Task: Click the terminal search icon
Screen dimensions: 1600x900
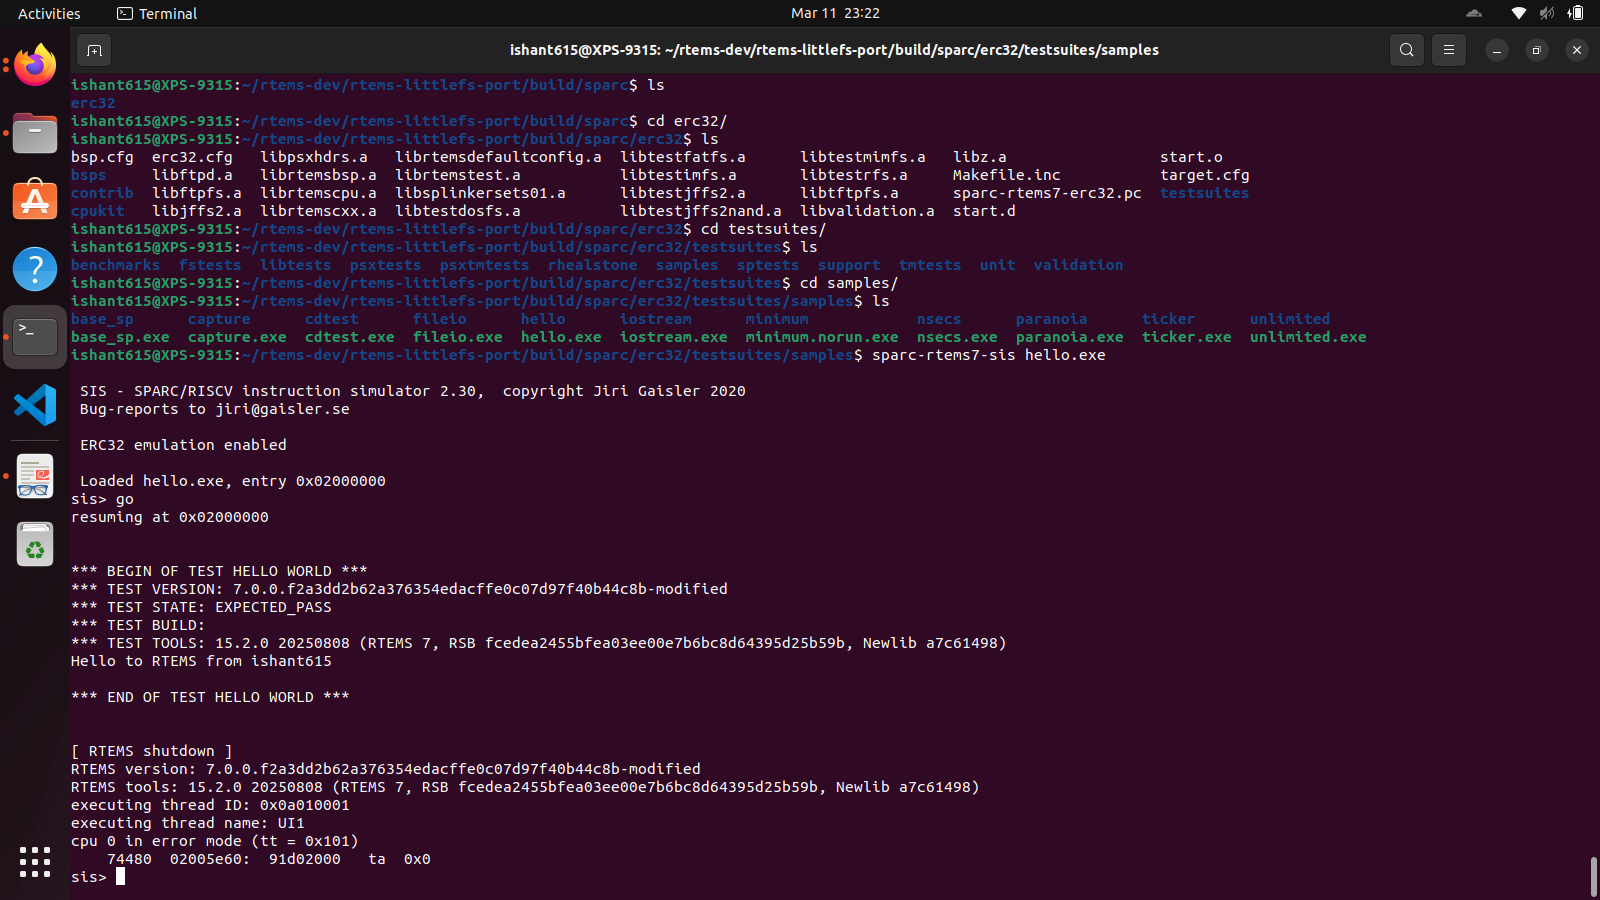Action: pyautogui.click(x=1406, y=50)
